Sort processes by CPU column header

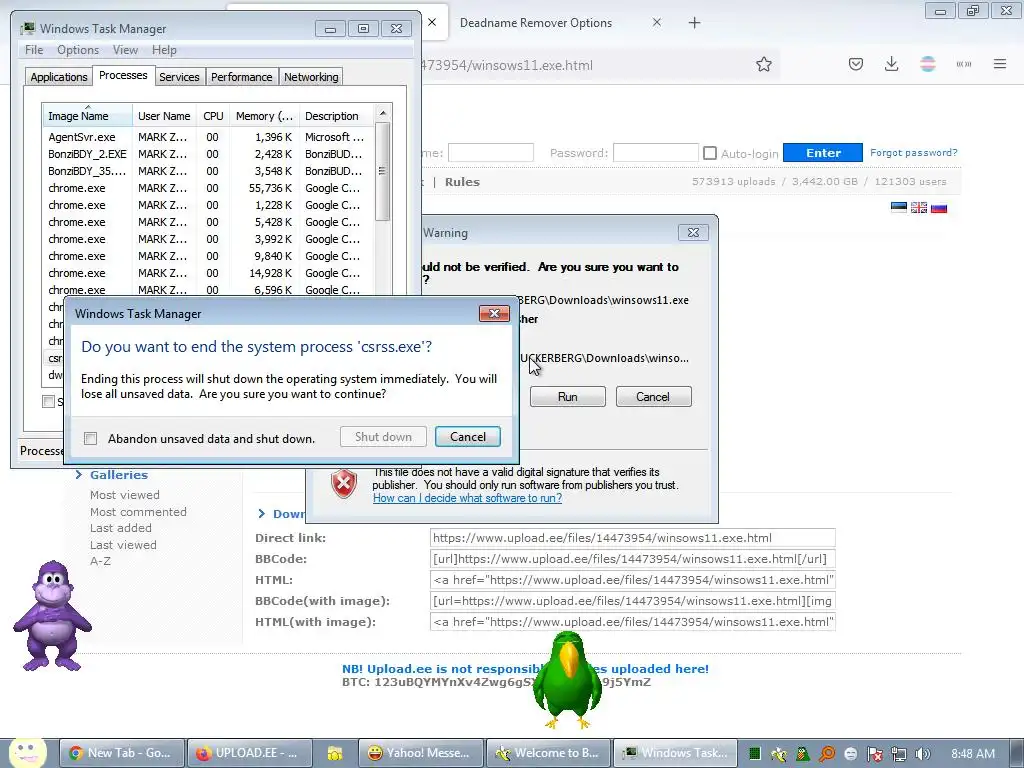click(213, 116)
